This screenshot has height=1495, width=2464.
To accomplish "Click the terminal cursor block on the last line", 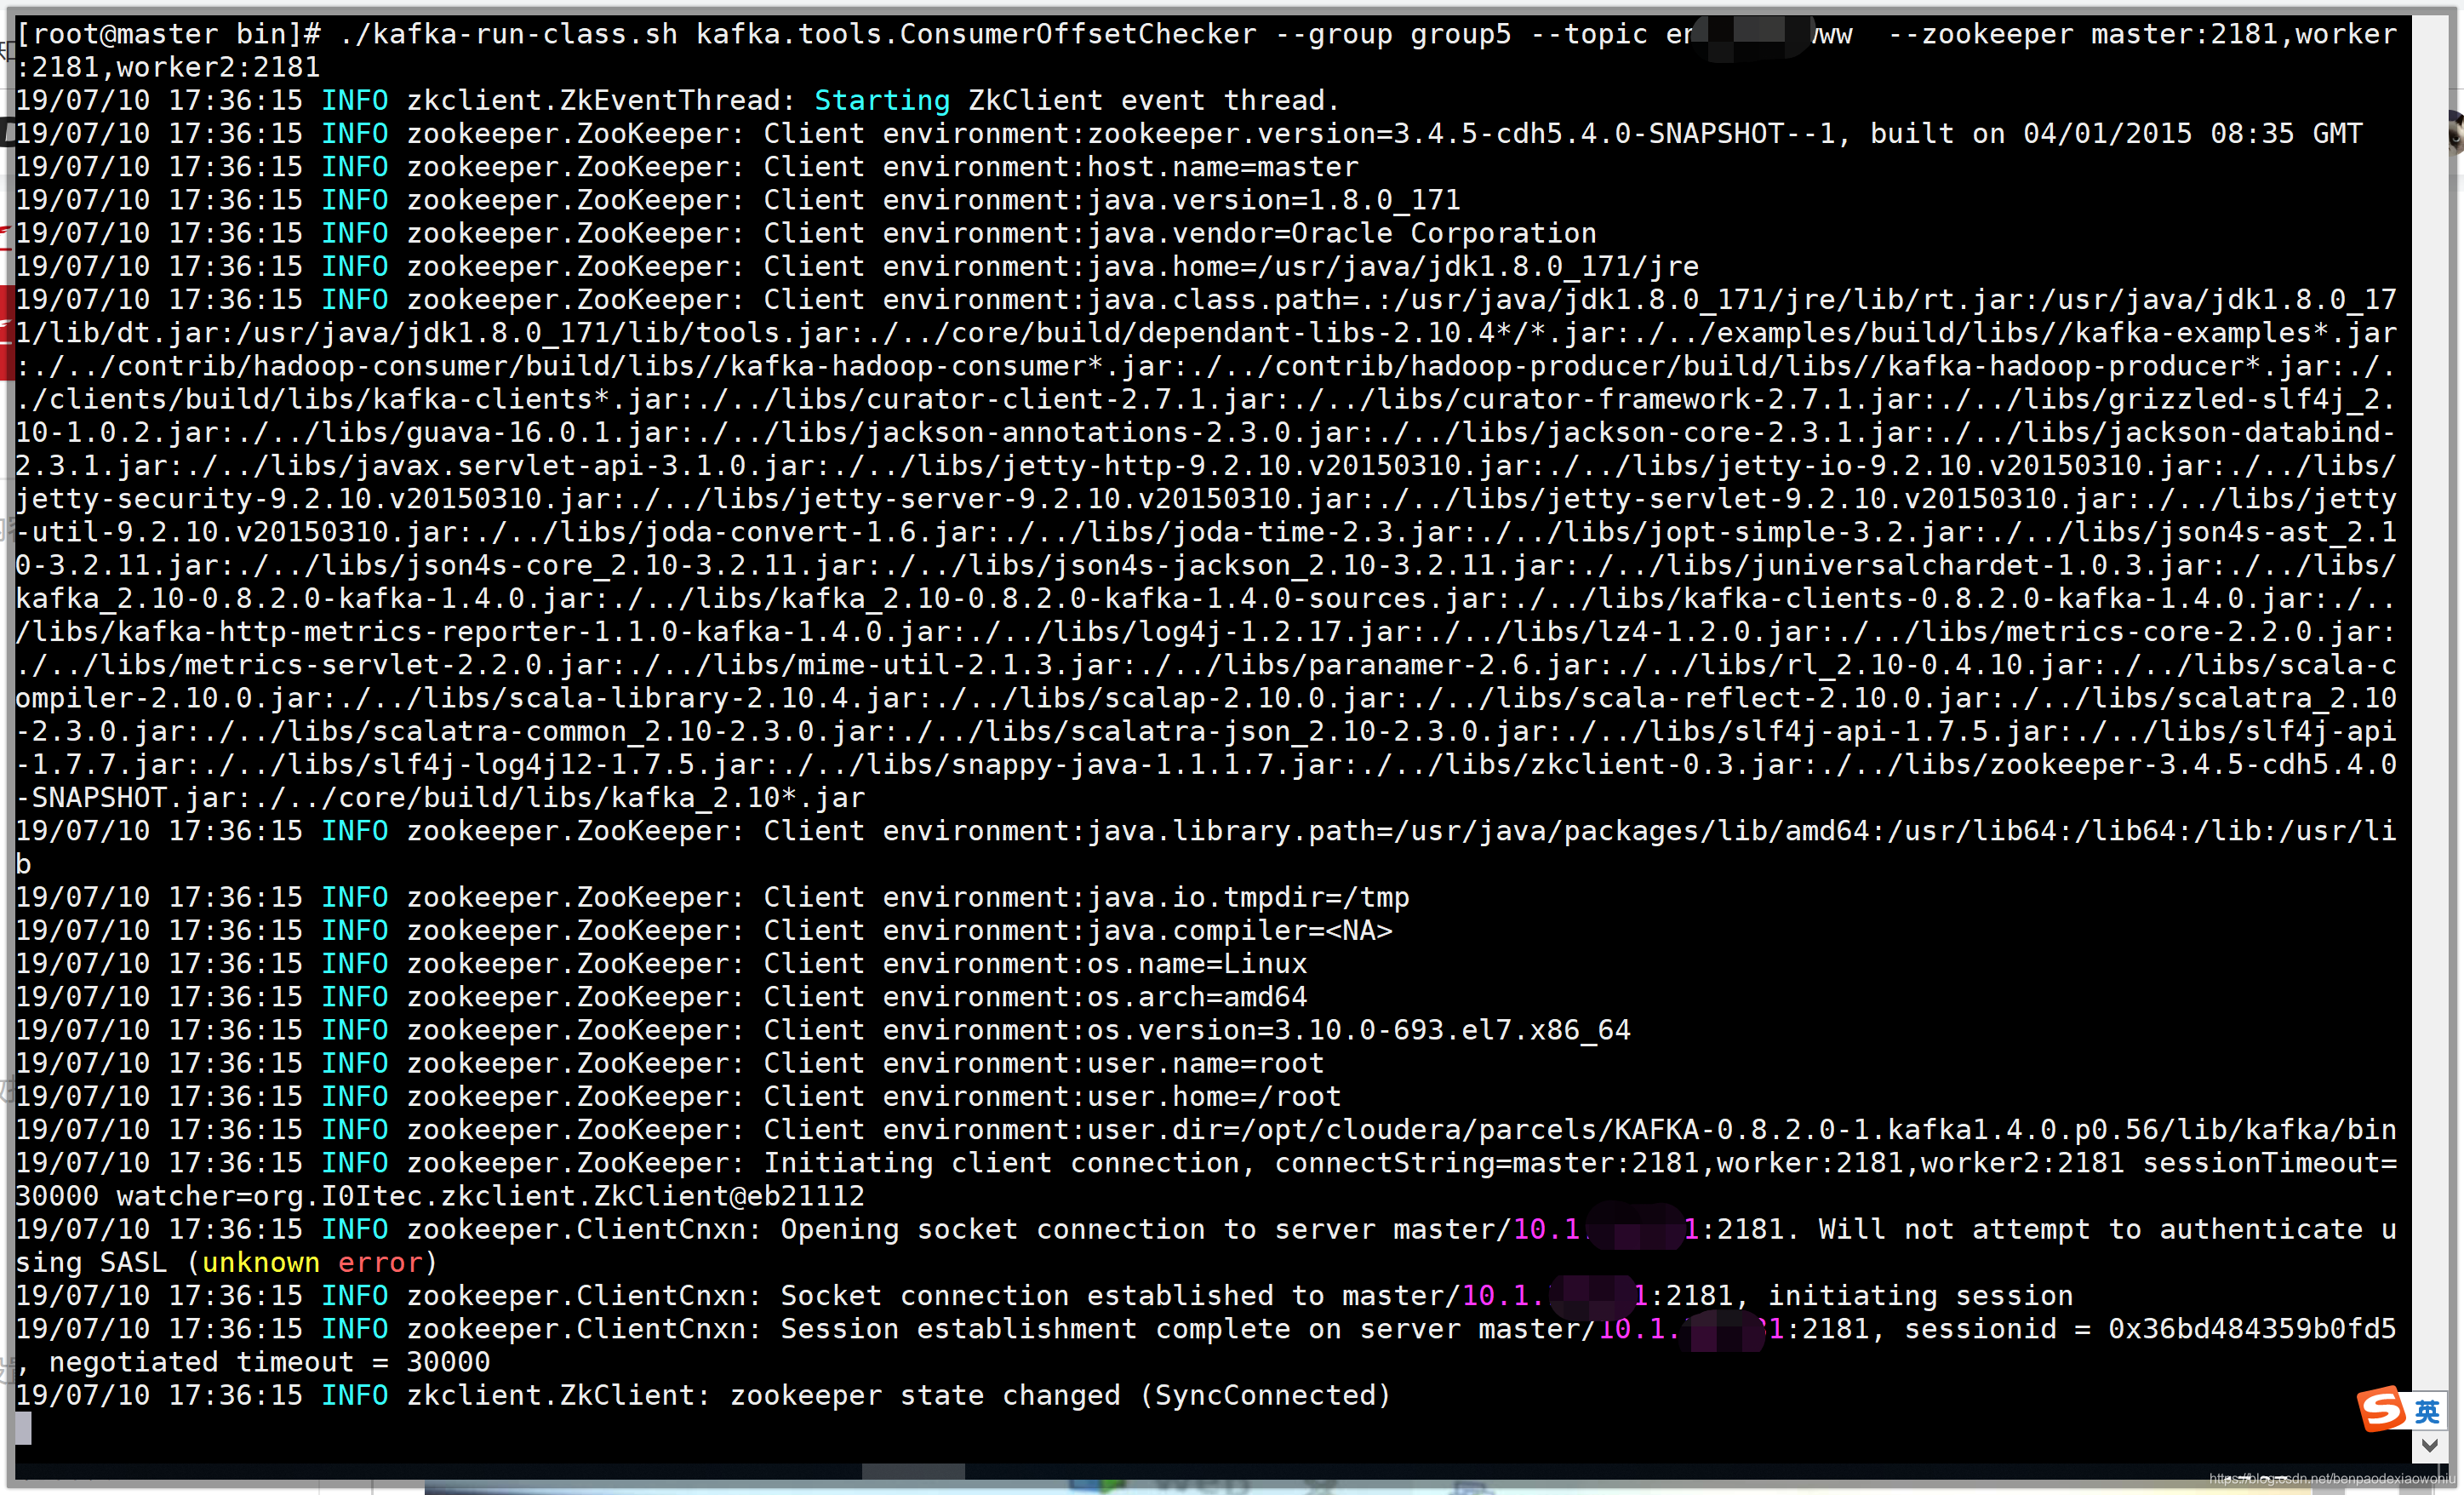I will (x=23, y=1428).
